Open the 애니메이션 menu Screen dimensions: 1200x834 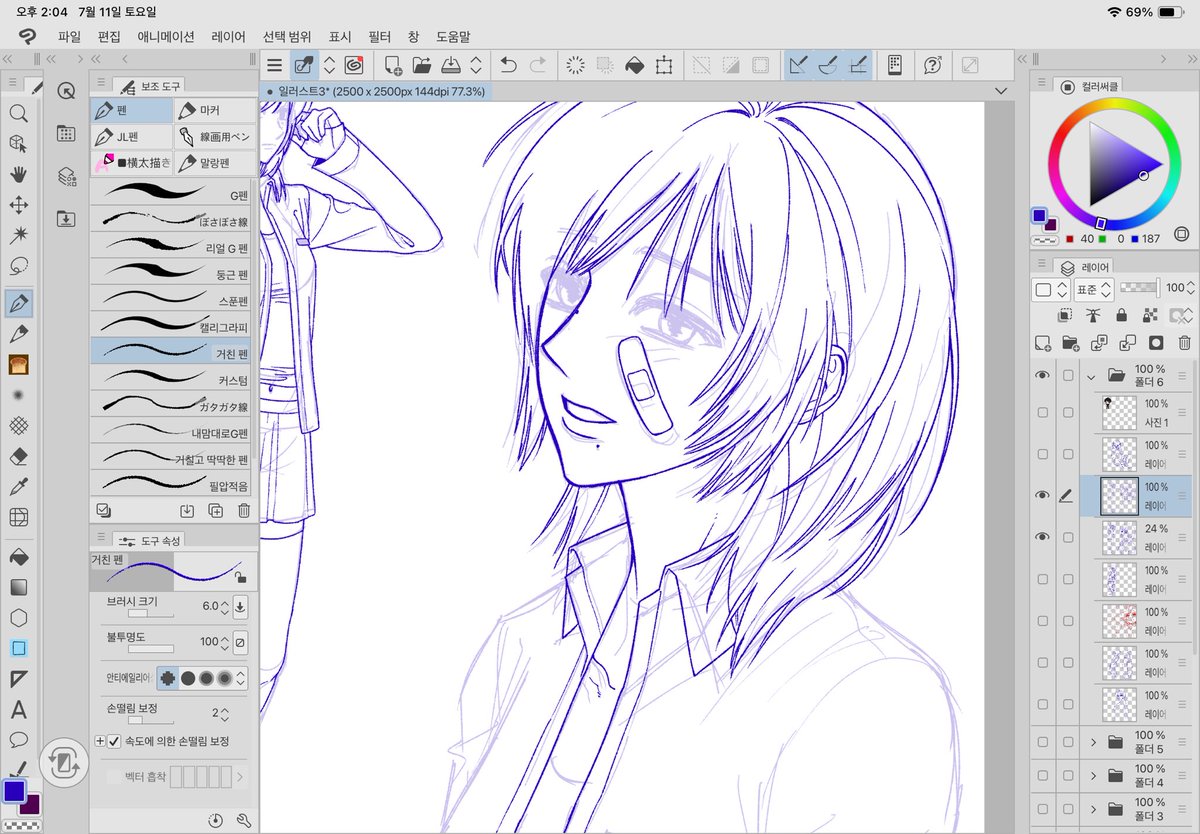[166, 36]
